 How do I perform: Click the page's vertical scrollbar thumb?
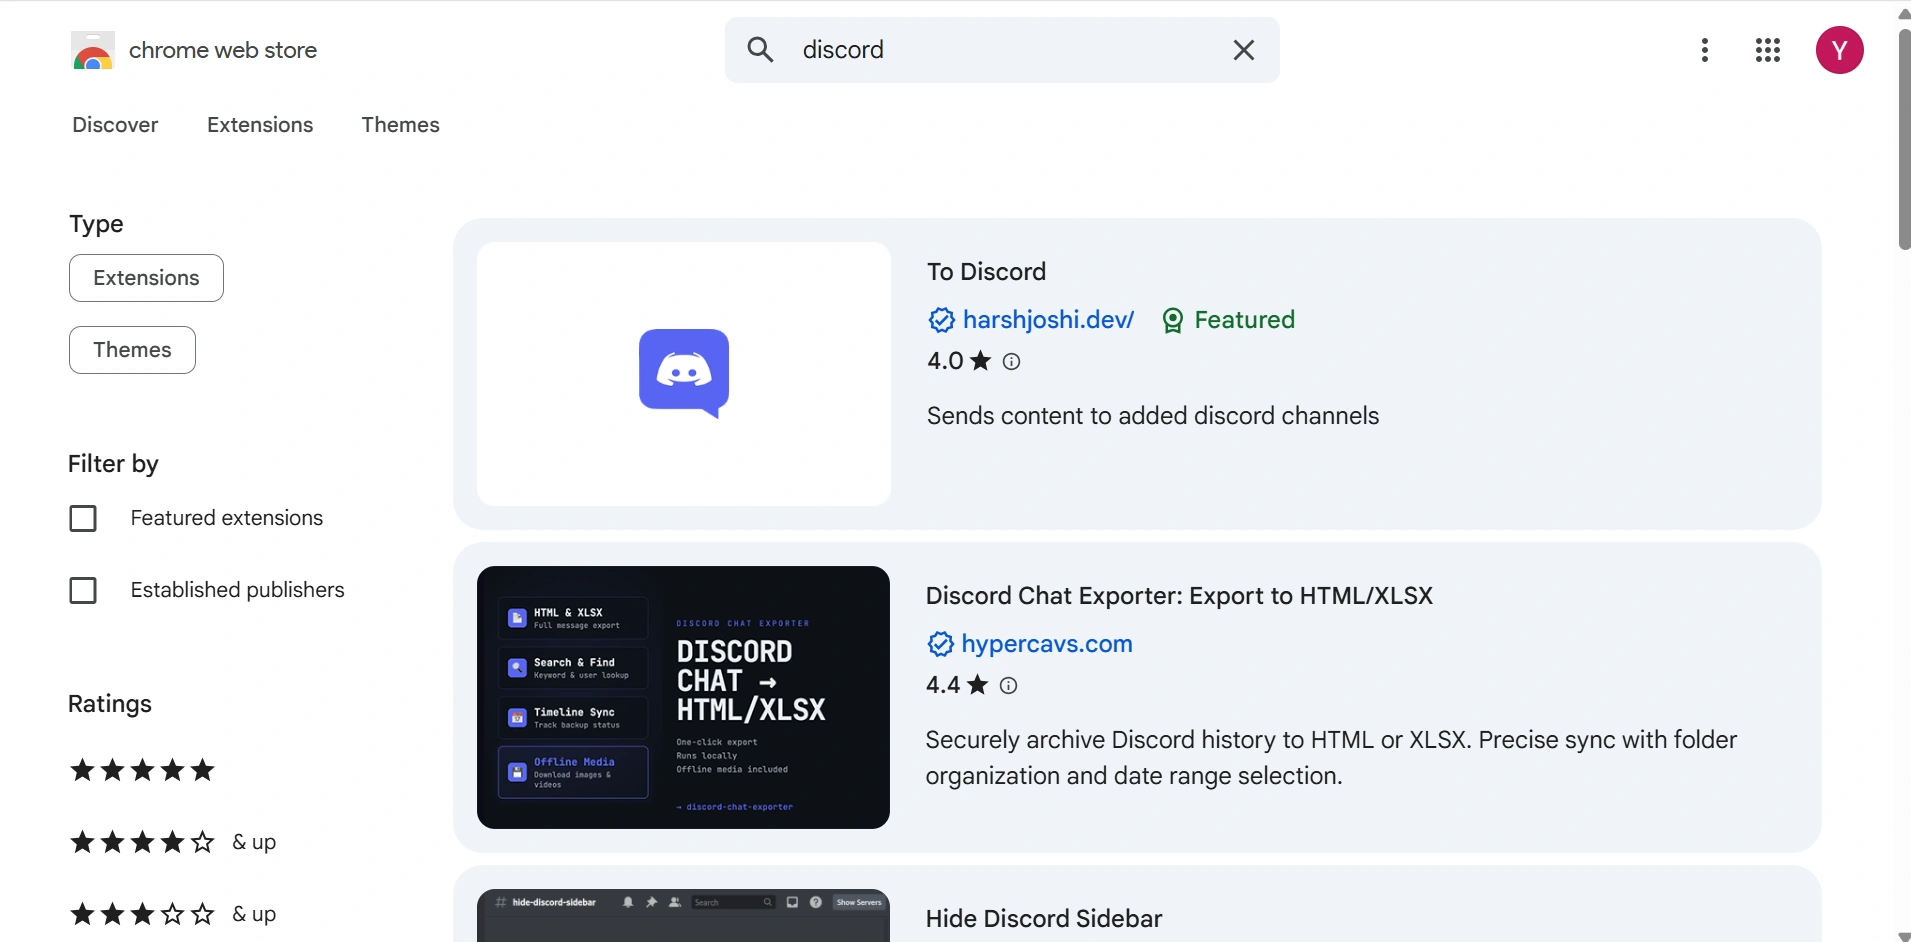(x=1904, y=140)
